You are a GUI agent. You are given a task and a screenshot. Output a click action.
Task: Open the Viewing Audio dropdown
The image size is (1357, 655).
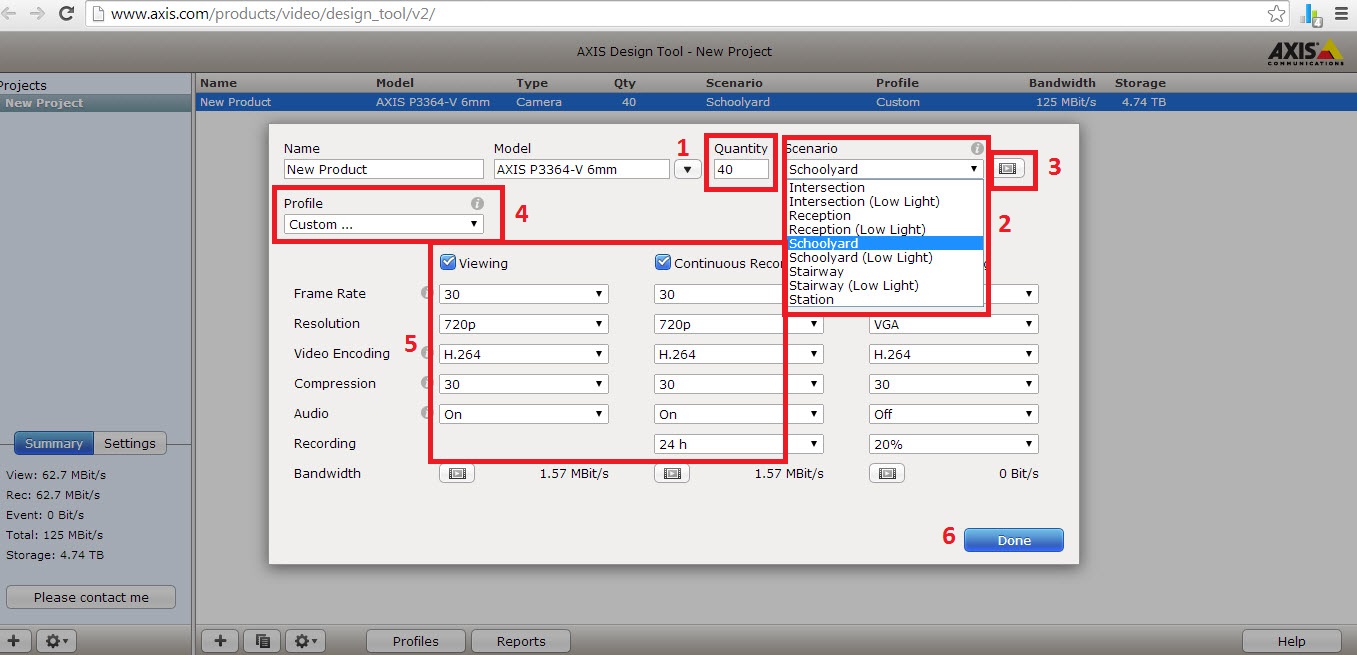(x=524, y=414)
